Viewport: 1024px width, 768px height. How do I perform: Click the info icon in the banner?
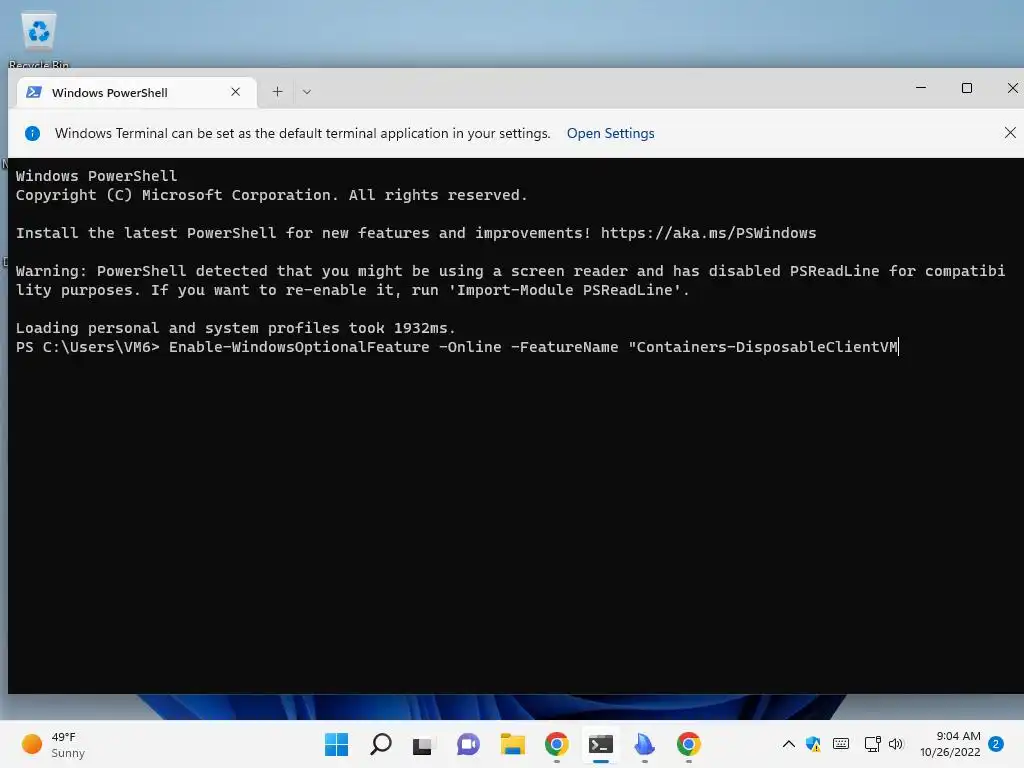[32, 133]
